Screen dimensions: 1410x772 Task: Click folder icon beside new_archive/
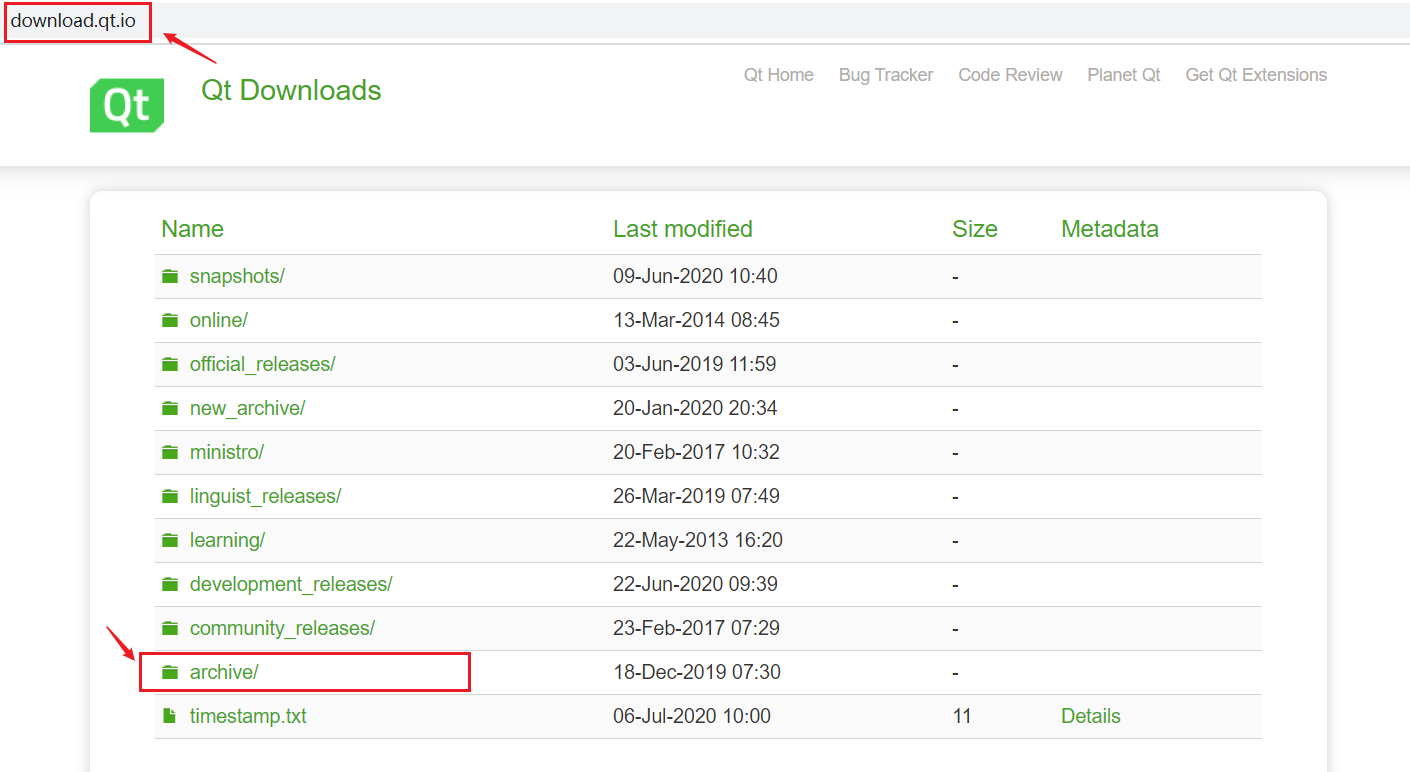coord(170,408)
